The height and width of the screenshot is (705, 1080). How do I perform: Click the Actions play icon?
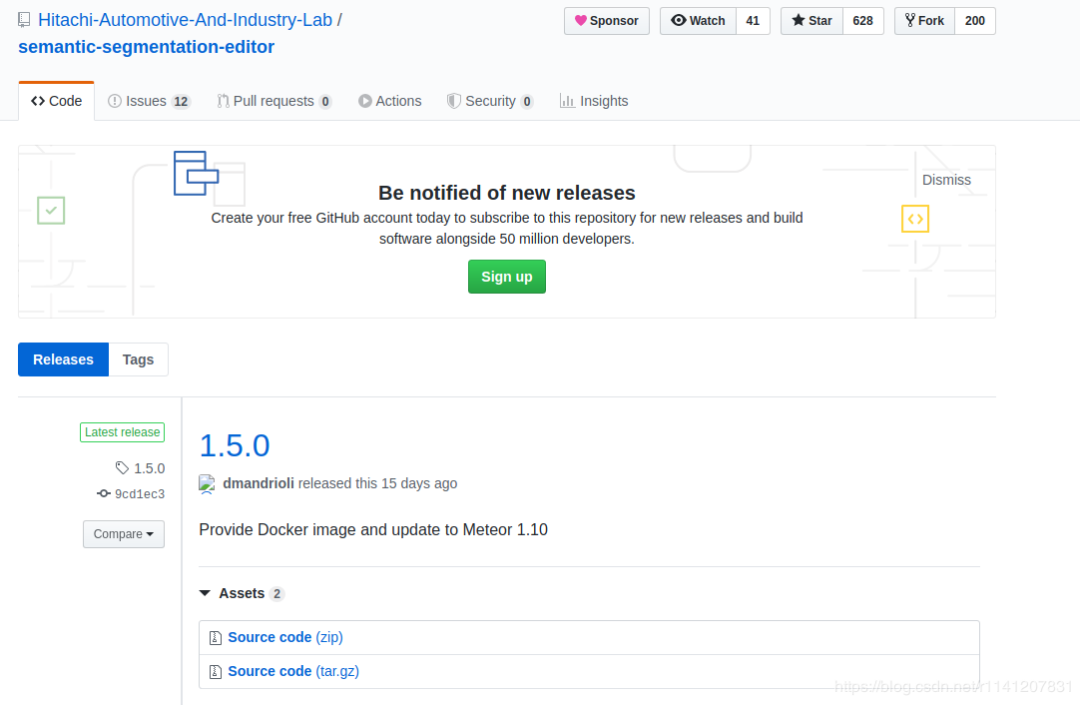[365, 101]
